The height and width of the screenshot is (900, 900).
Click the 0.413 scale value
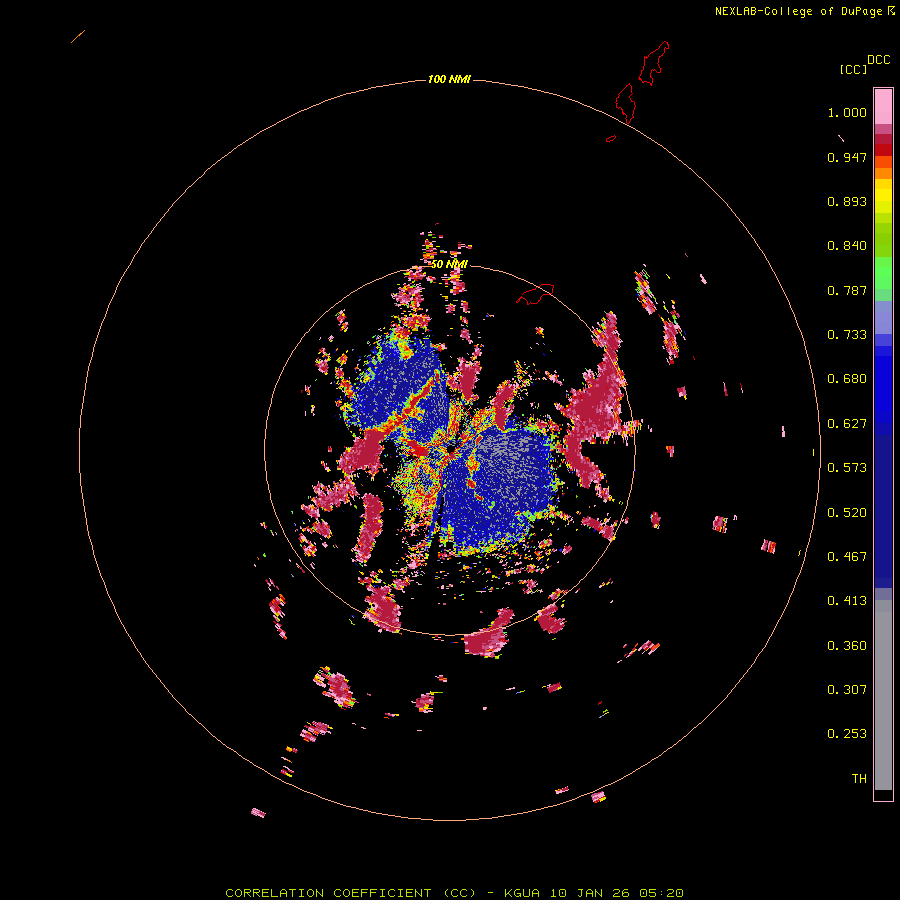(847, 601)
